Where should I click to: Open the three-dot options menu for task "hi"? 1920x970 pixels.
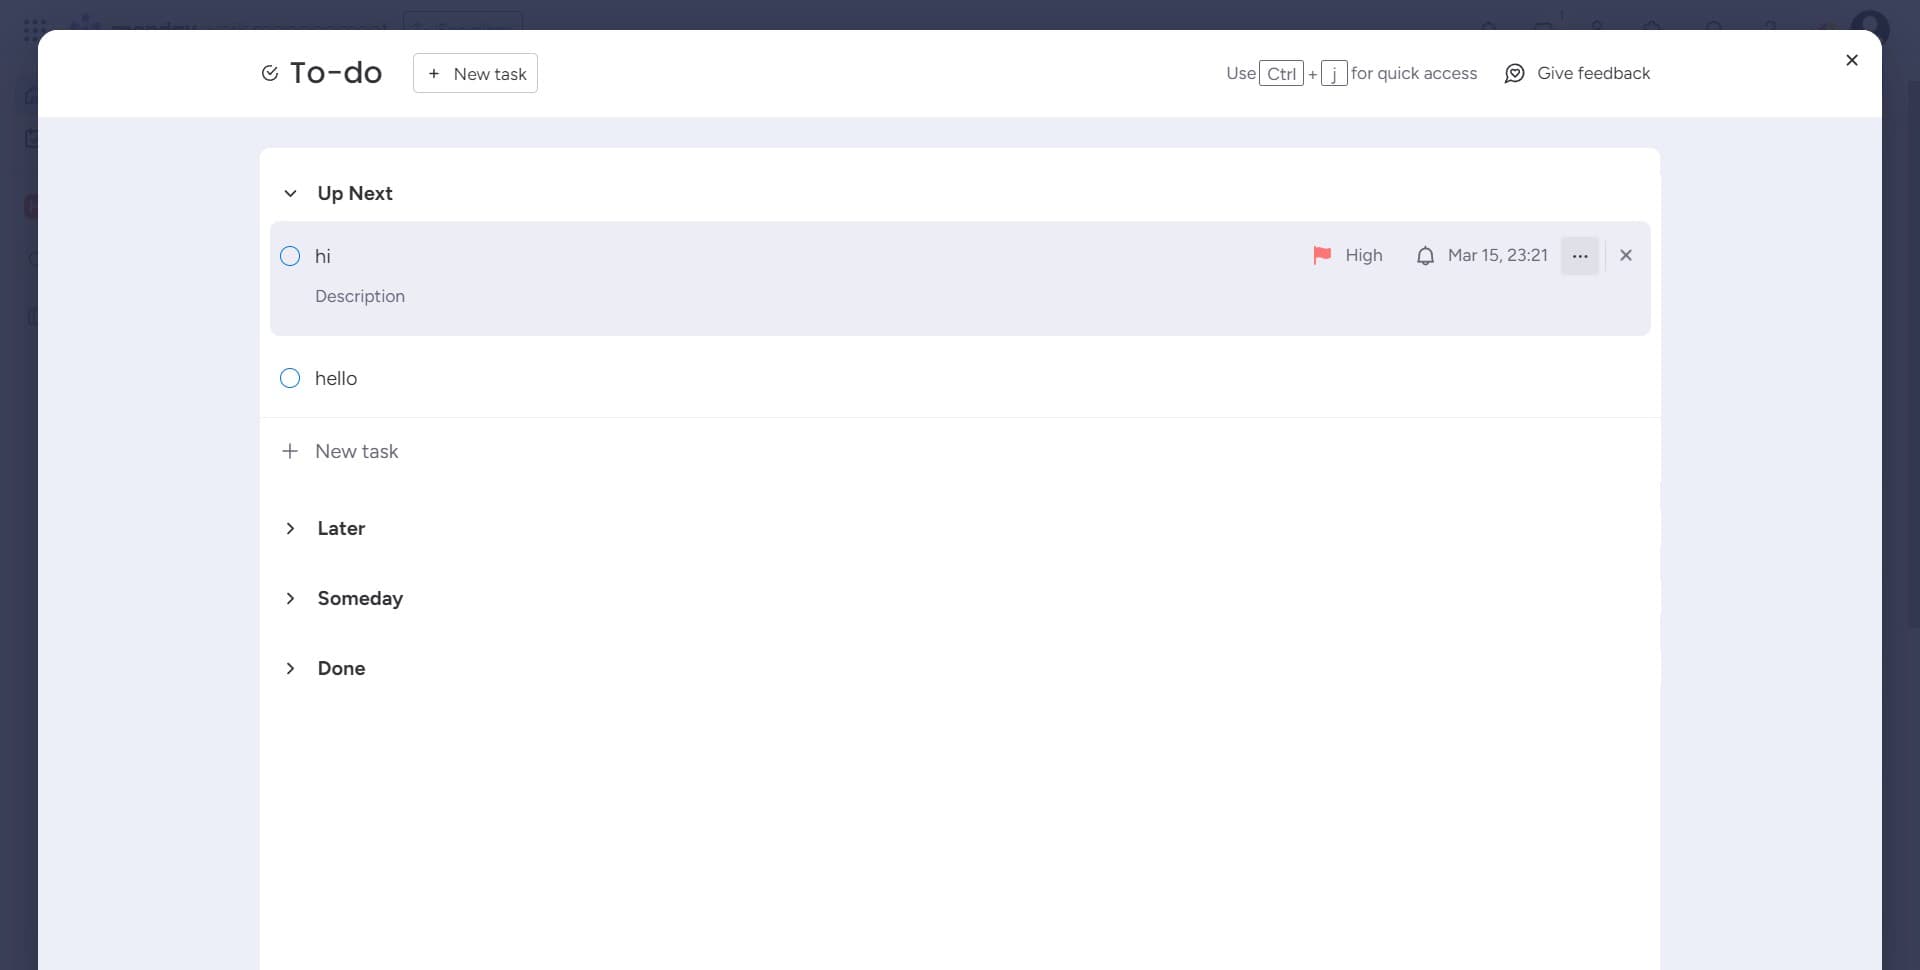coord(1580,255)
